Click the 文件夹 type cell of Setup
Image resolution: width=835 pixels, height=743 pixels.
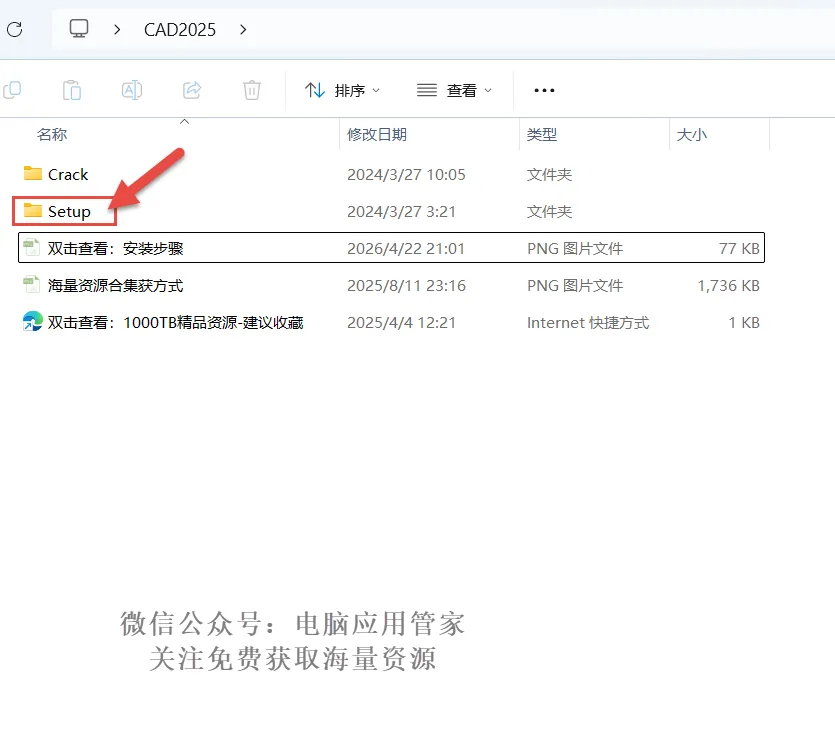coord(549,212)
